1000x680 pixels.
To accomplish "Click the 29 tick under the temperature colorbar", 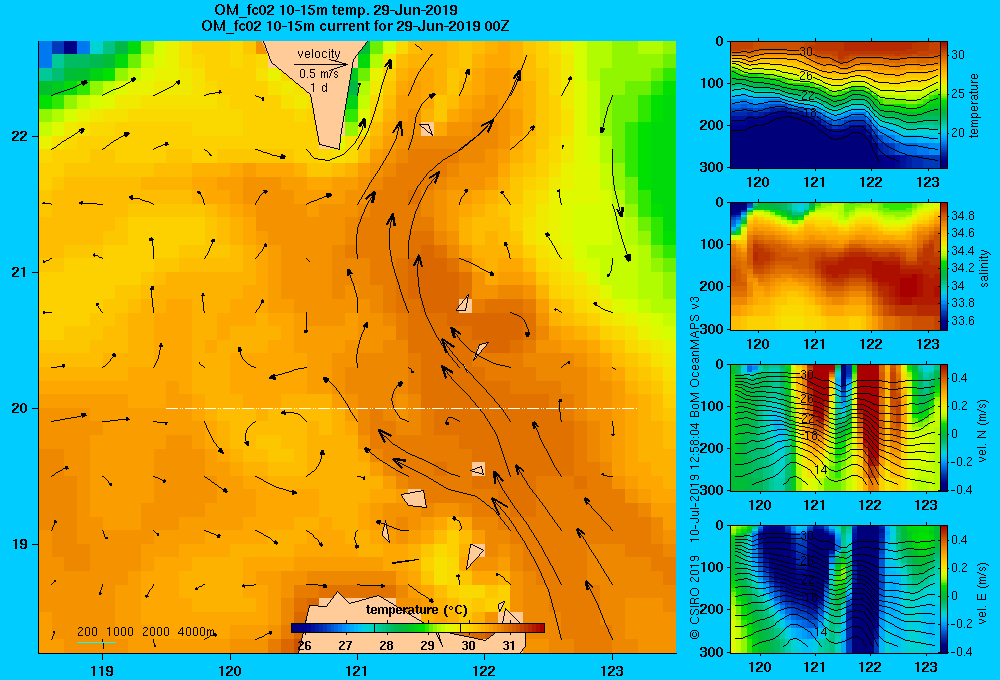I will pos(427,646).
